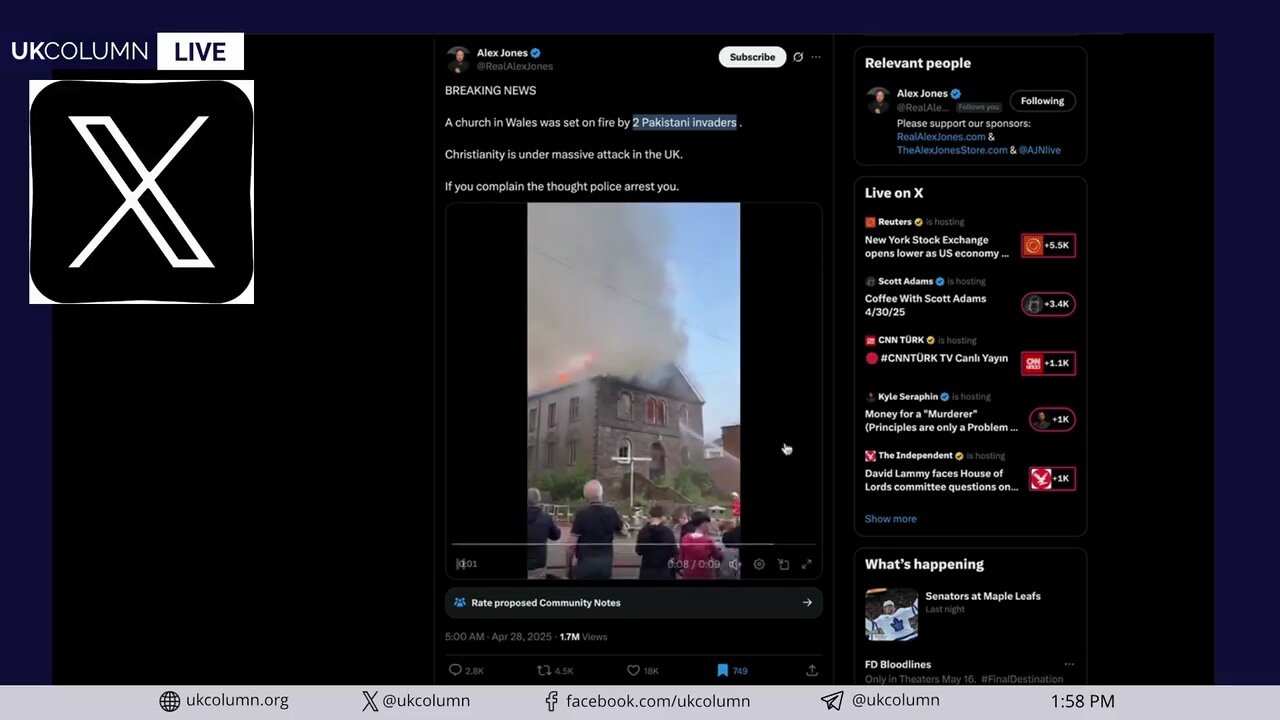Join Reuters live +5.5K badge
The height and width of the screenshot is (720, 1280).
[x=1048, y=245]
